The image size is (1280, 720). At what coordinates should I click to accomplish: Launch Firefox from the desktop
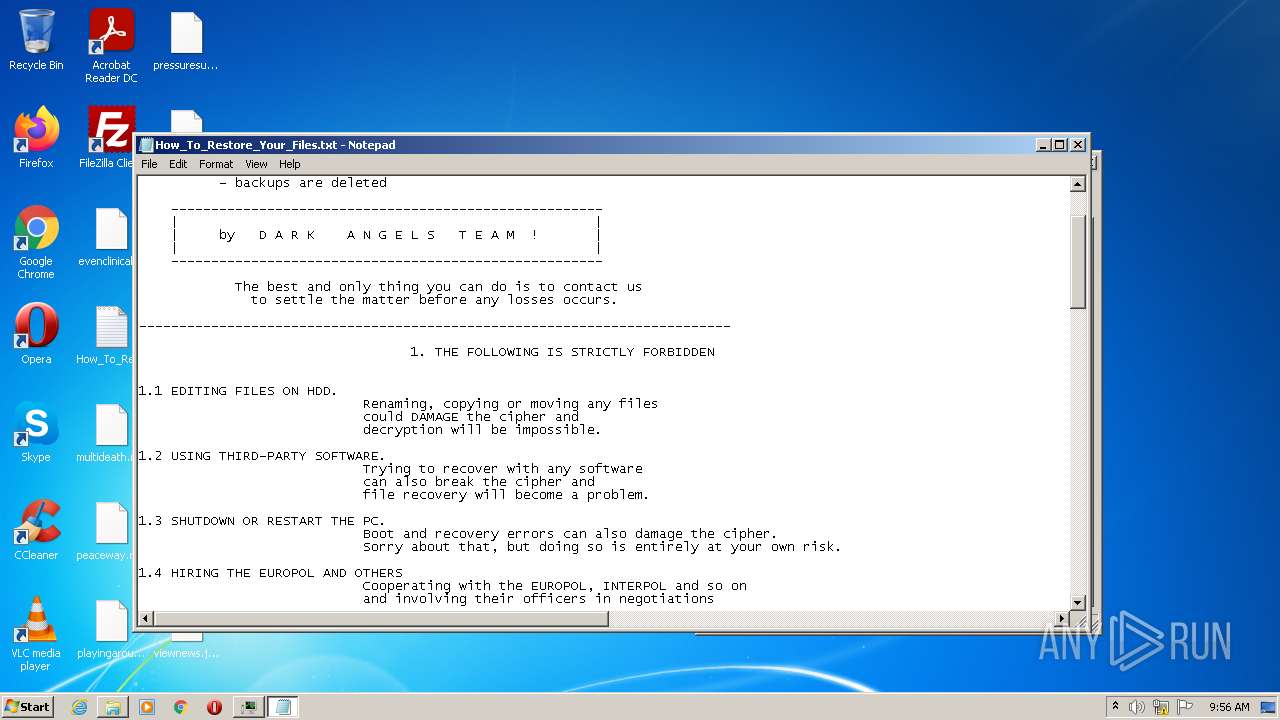tap(36, 138)
